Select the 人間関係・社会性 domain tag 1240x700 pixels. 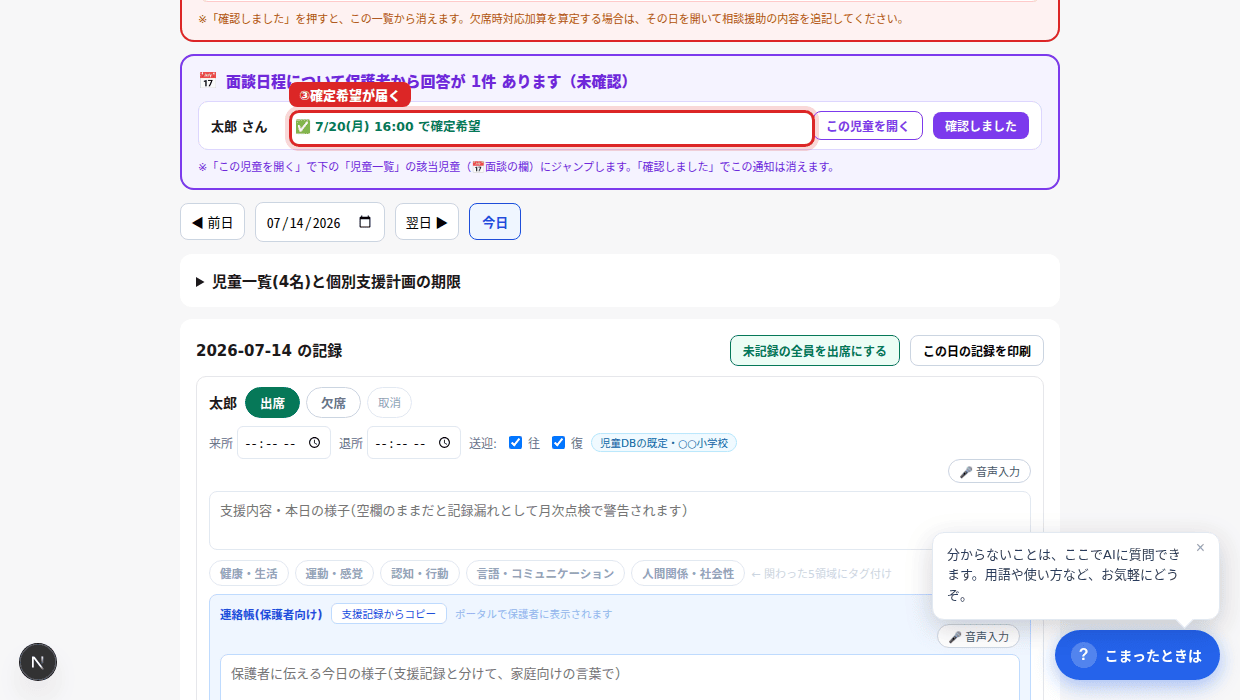[688, 573]
